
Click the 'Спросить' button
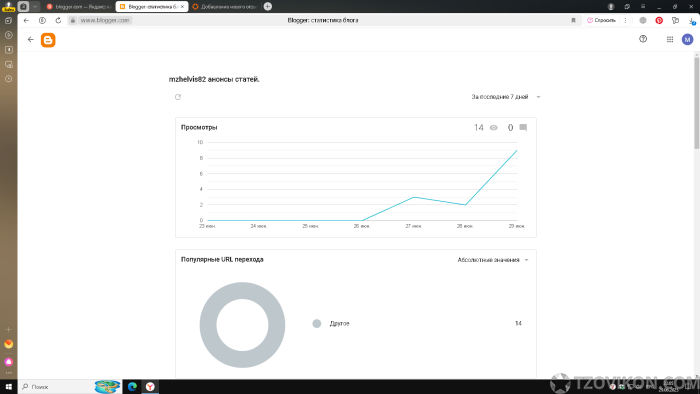[x=601, y=20]
